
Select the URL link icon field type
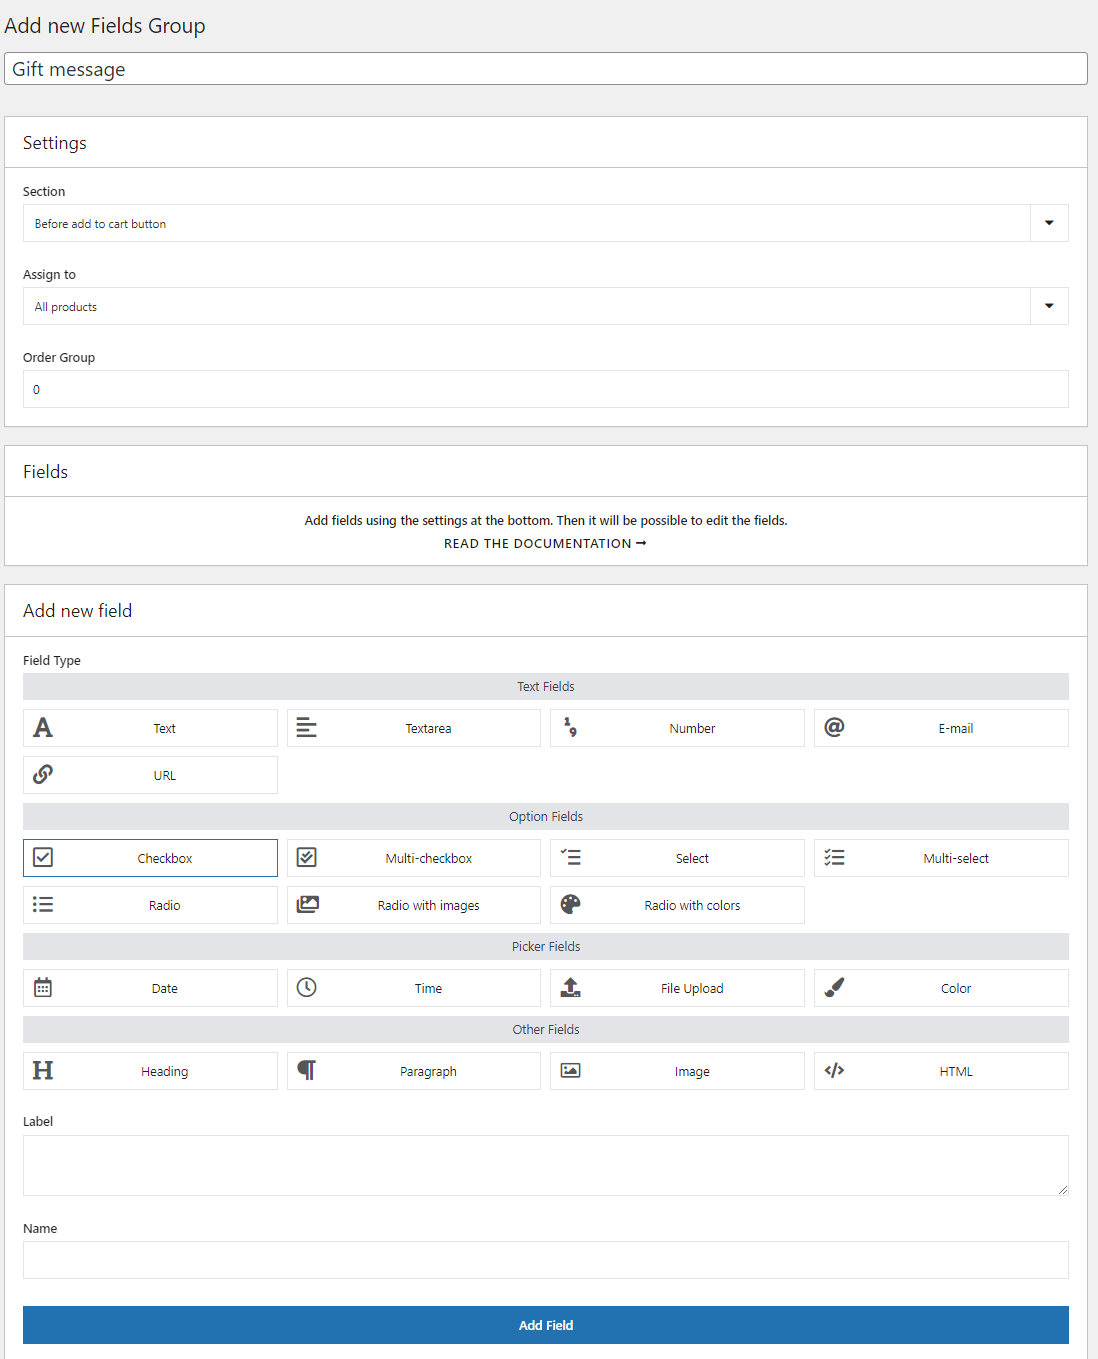(43, 775)
